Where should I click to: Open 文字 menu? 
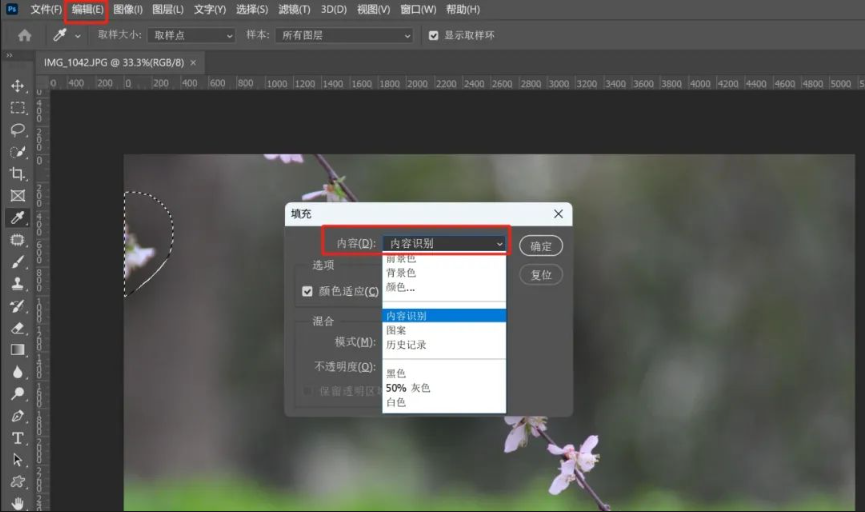pos(210,9)
